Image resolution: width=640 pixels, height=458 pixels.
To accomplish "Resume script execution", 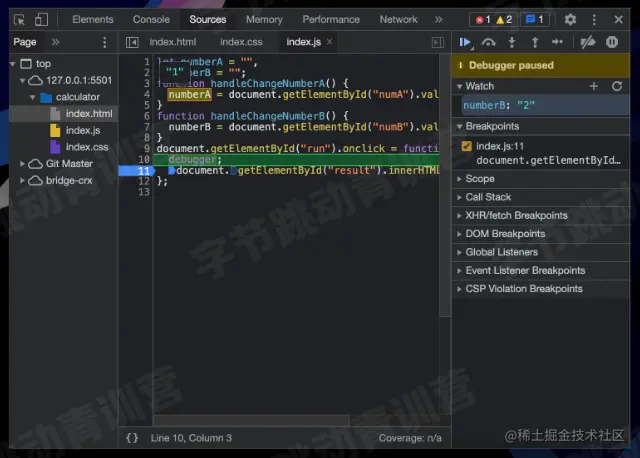I will [x=465, y=42].
